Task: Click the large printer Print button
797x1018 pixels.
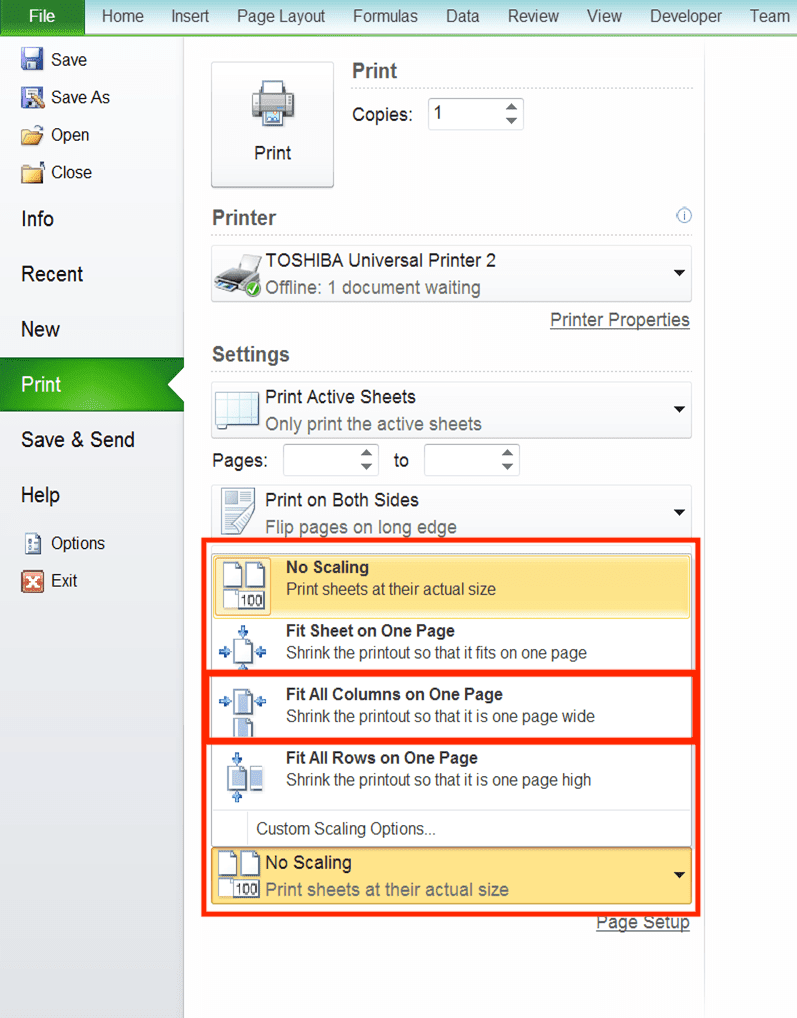Action: [273, 125]
